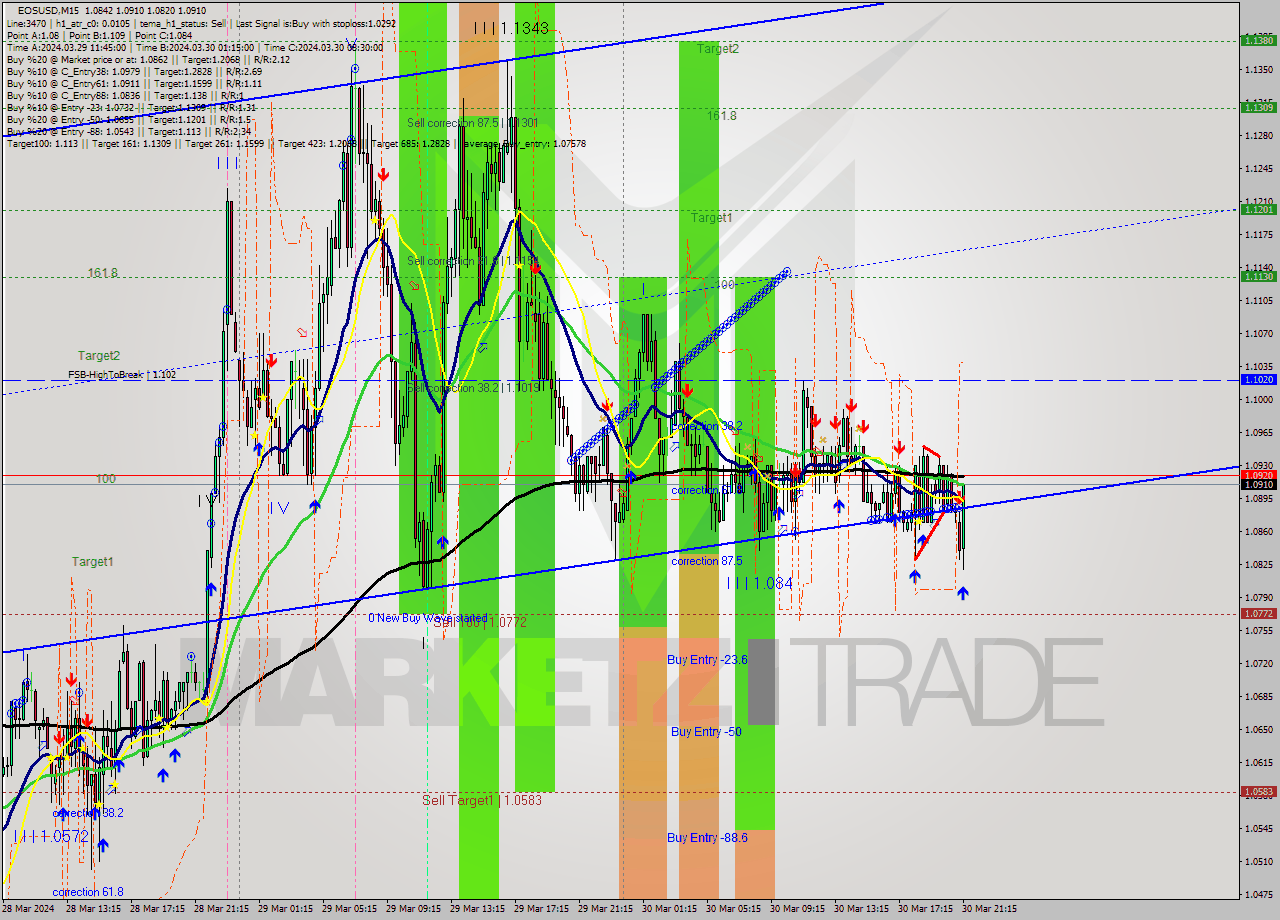Click the green 1.1130 price tag

click(1257, 276)
